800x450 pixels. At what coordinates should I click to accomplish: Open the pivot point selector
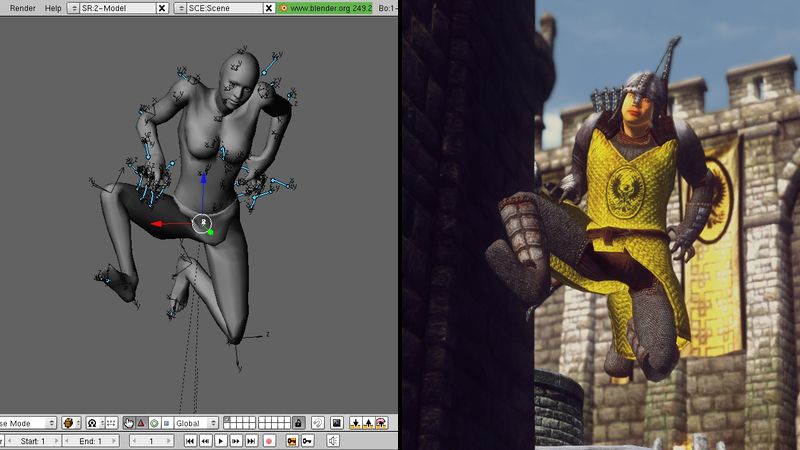(95, 423)
